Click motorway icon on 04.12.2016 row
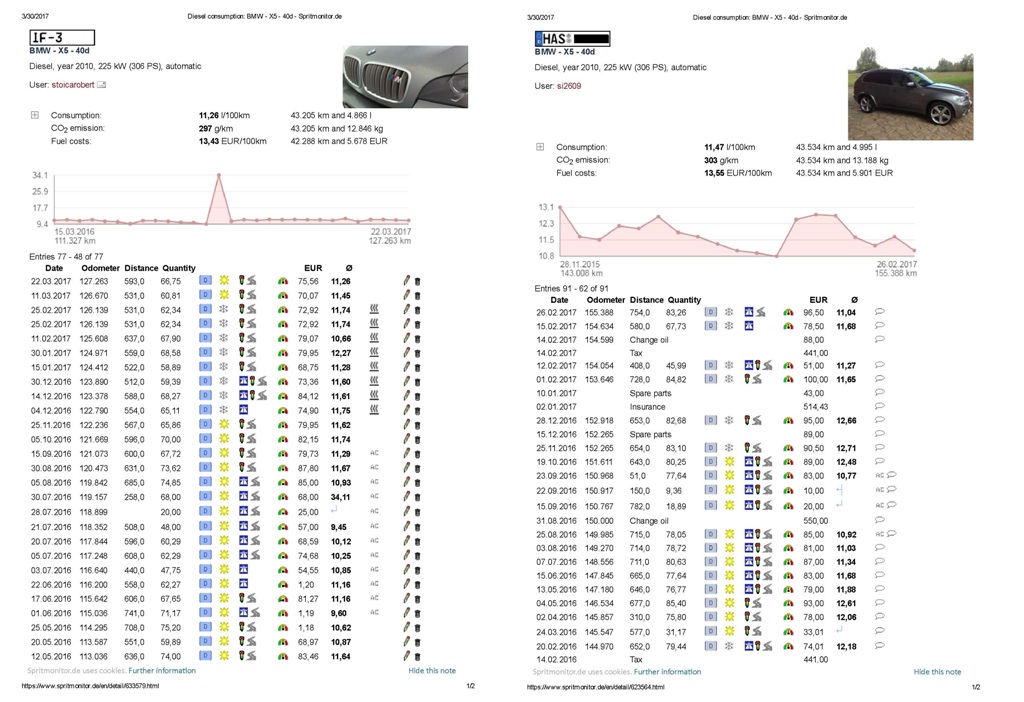This screenshot has width=1024, height=702. 243,410
